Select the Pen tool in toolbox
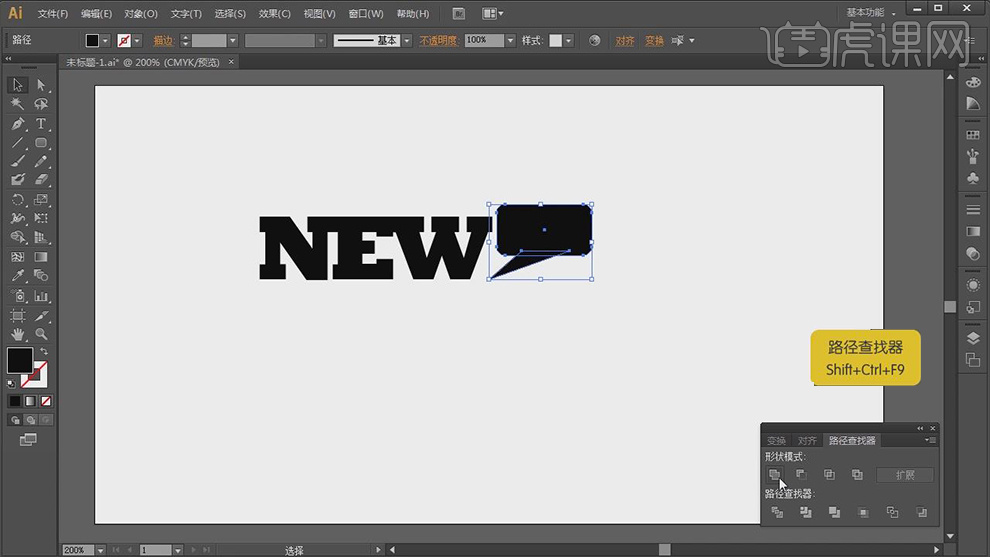This screenshot has height=557, width=990. click(18, 124)
